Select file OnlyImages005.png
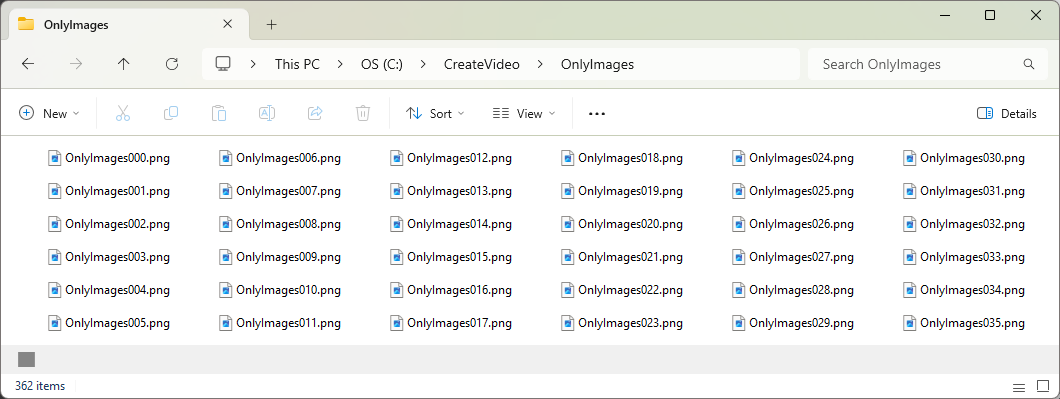 click(x=109, y=323)
